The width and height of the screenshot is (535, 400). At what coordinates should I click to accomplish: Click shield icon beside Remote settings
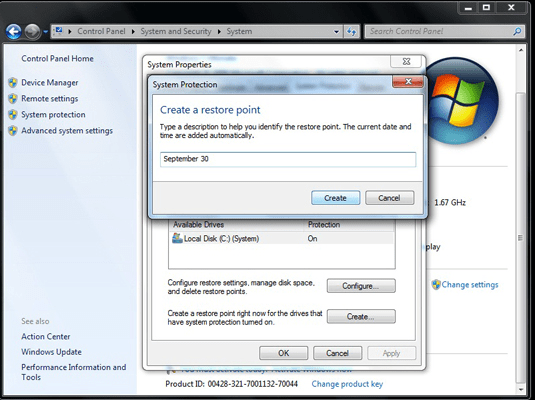(13, 99)
